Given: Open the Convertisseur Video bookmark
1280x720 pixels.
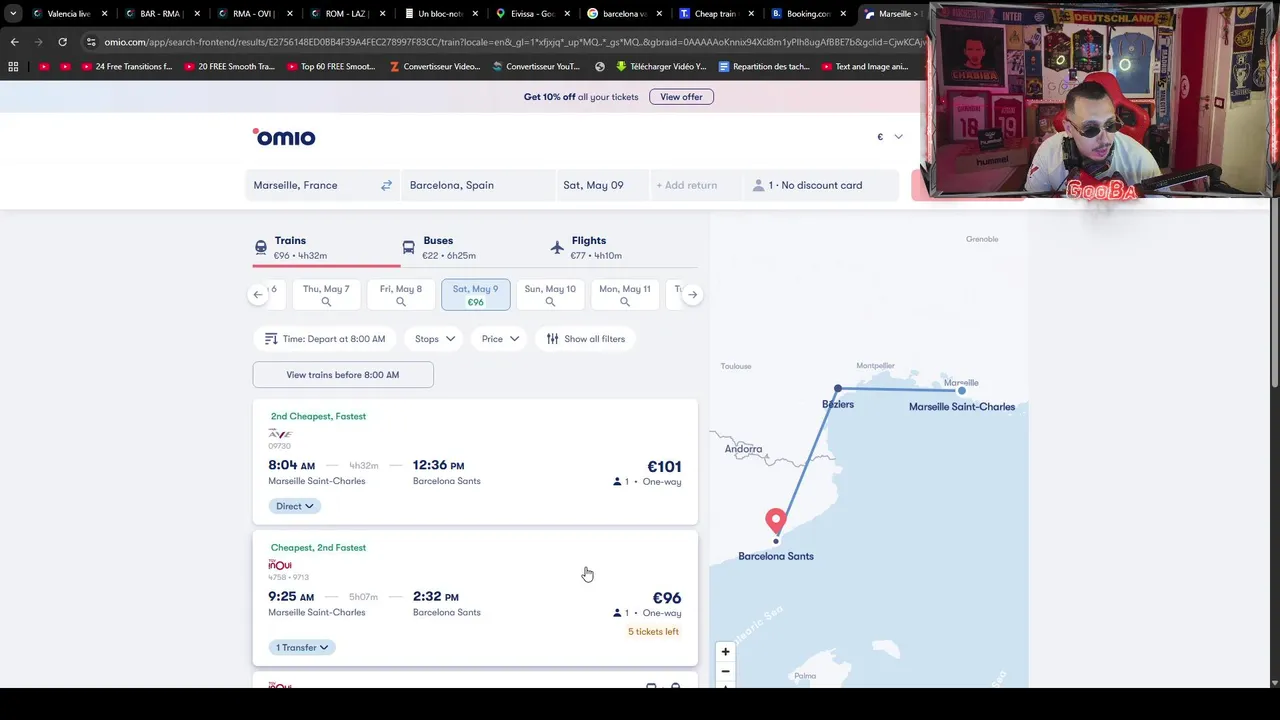Looking at the screenshot, I should [435, 67].
